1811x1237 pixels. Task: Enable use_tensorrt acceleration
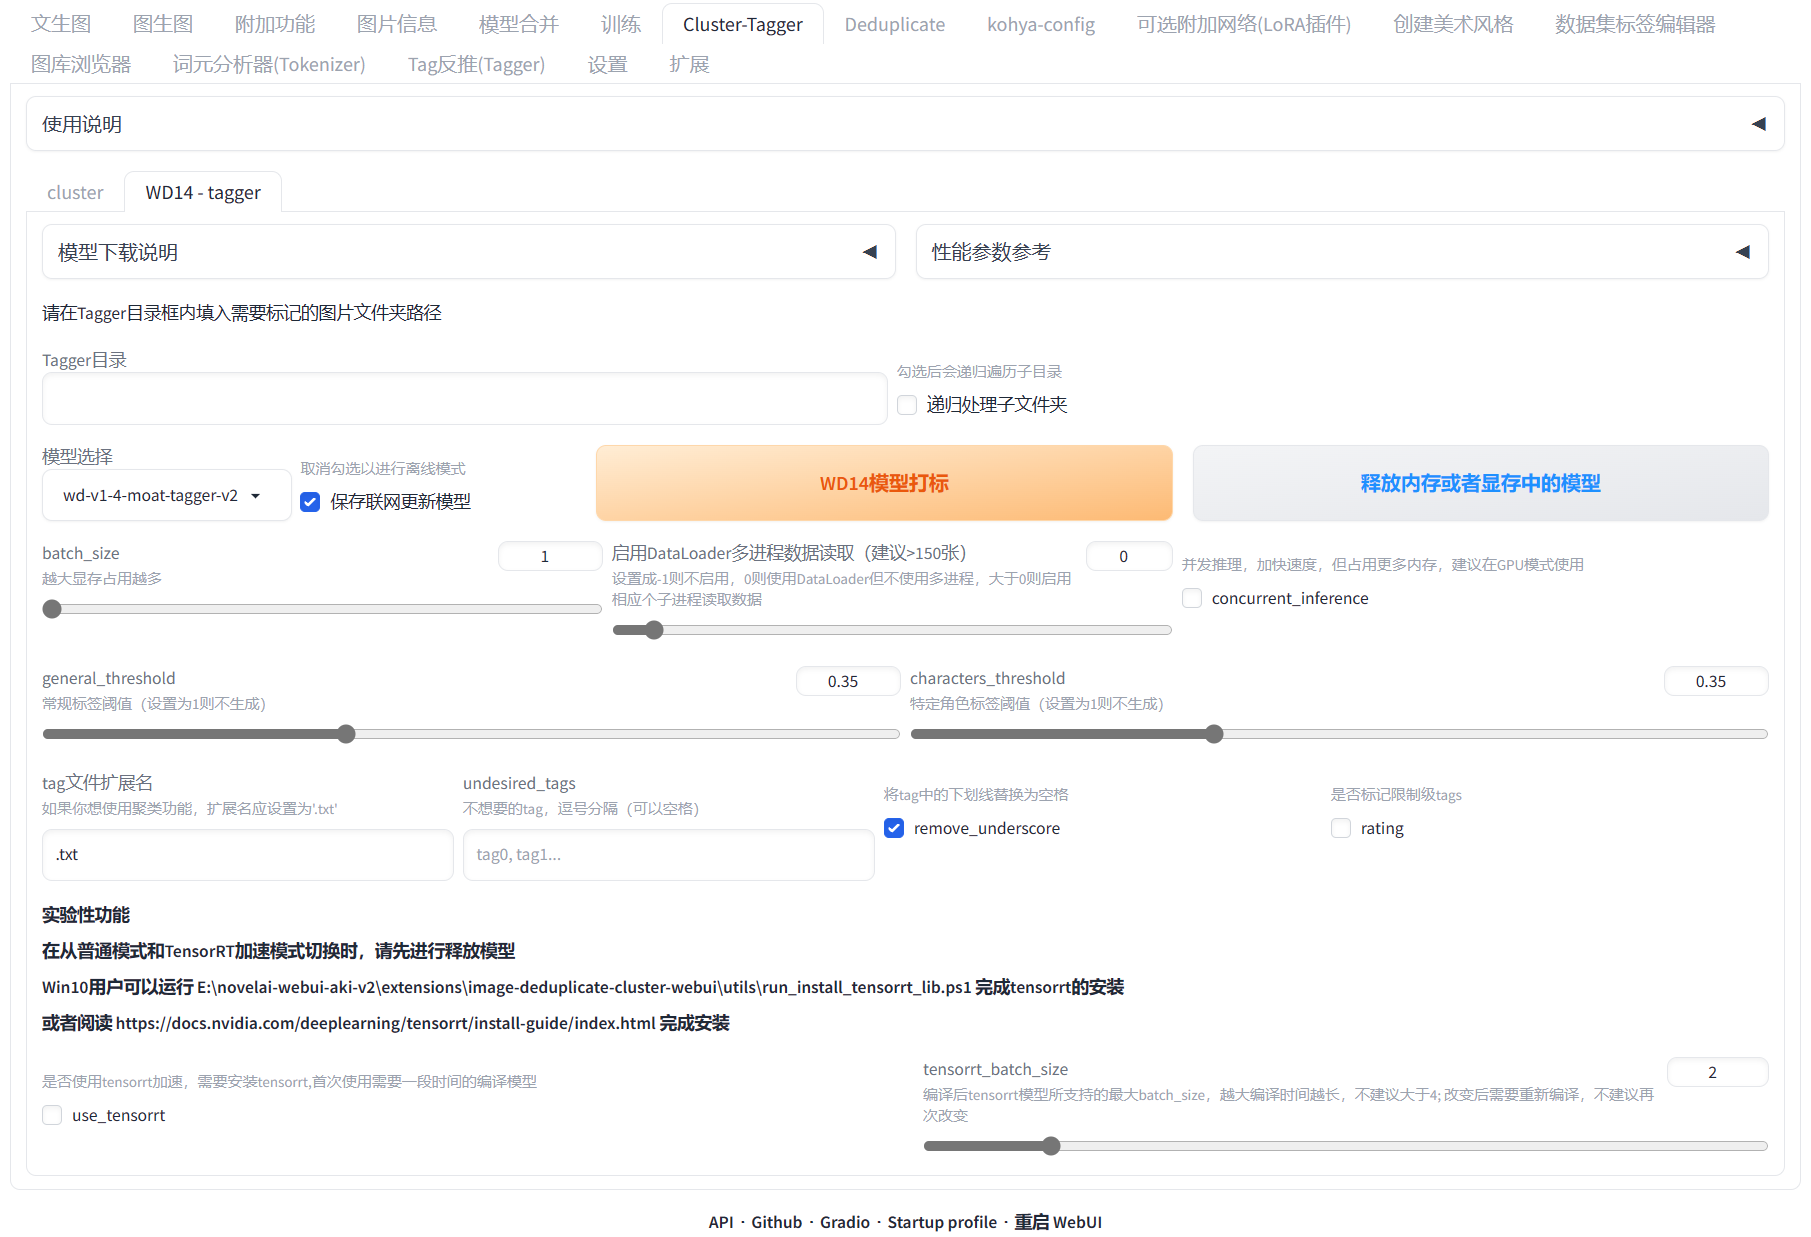pyautogui.click(x=51, y=1114)
